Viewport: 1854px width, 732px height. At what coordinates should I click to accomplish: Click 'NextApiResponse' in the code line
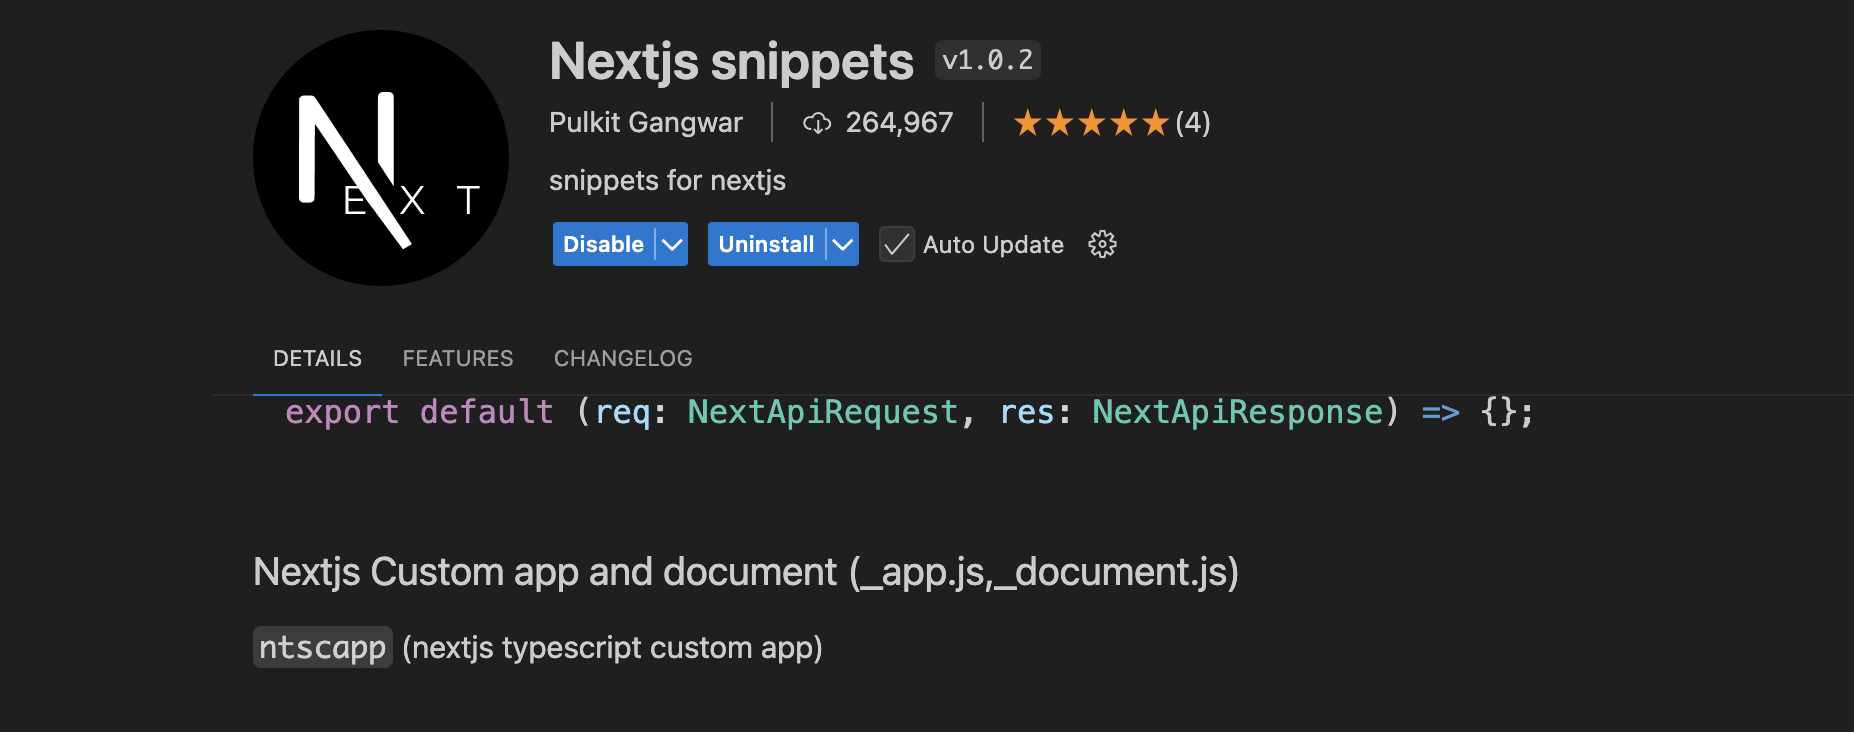(x=1238, y=412)
